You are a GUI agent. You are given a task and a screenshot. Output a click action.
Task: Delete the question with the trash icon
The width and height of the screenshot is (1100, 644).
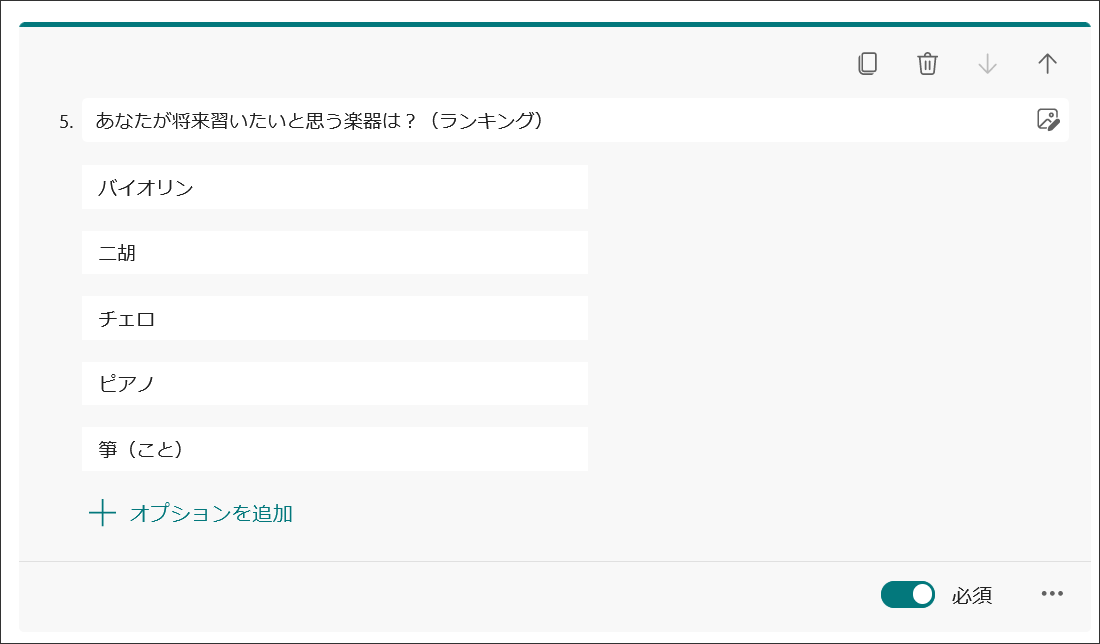pos(927,63)
